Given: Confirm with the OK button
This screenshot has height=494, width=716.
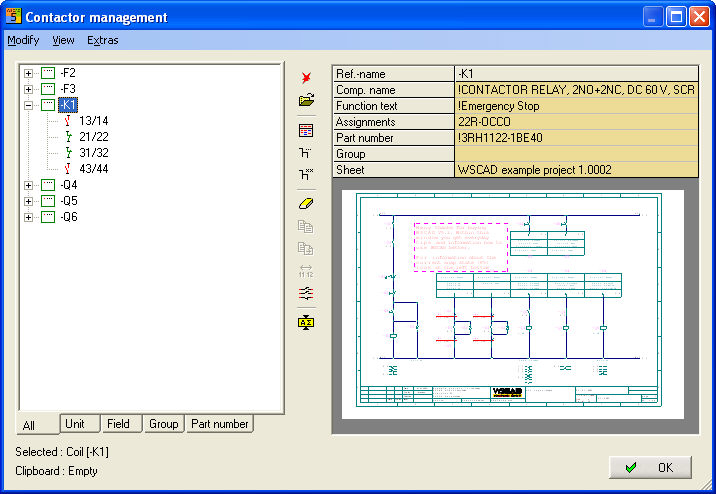Looking at the screenshot, I should pos(650,468).
